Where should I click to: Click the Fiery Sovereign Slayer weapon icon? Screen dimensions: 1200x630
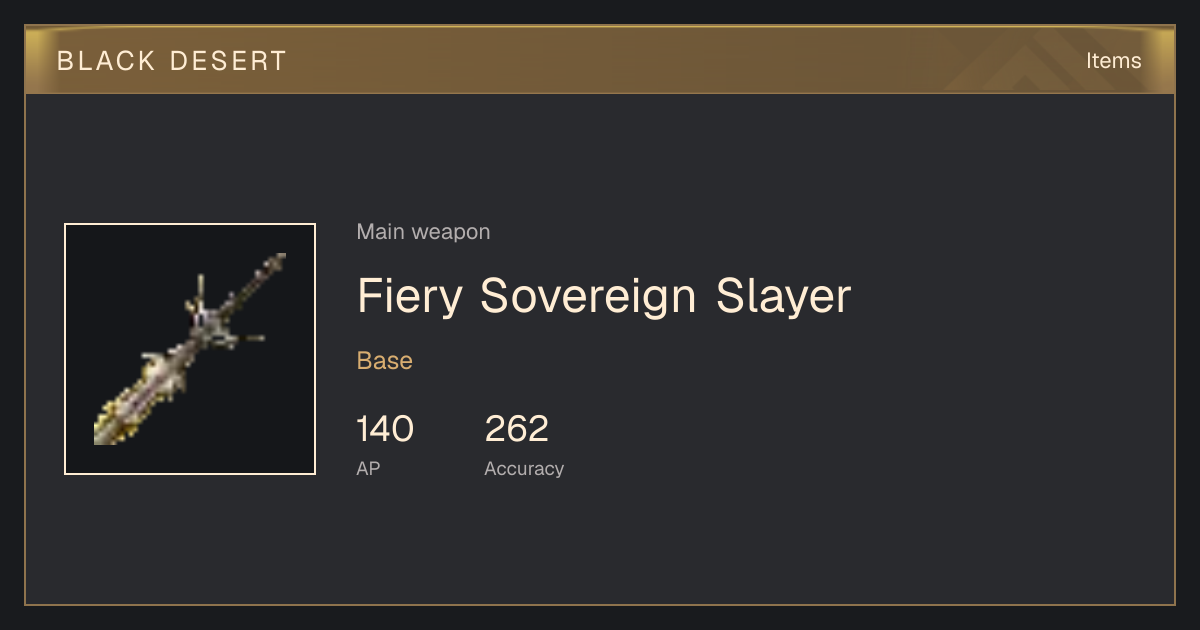coord(190,349)
